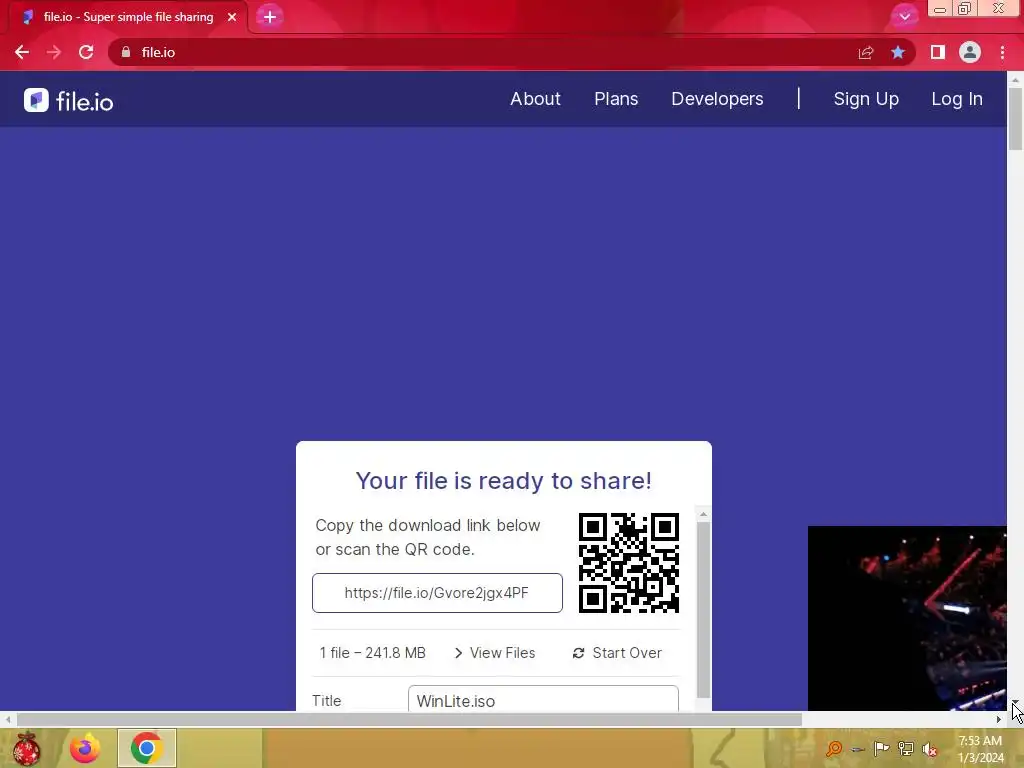Click the network tray icon
Image resolution: width=1024 pixels, height=768 pixels.
point(906,748)
